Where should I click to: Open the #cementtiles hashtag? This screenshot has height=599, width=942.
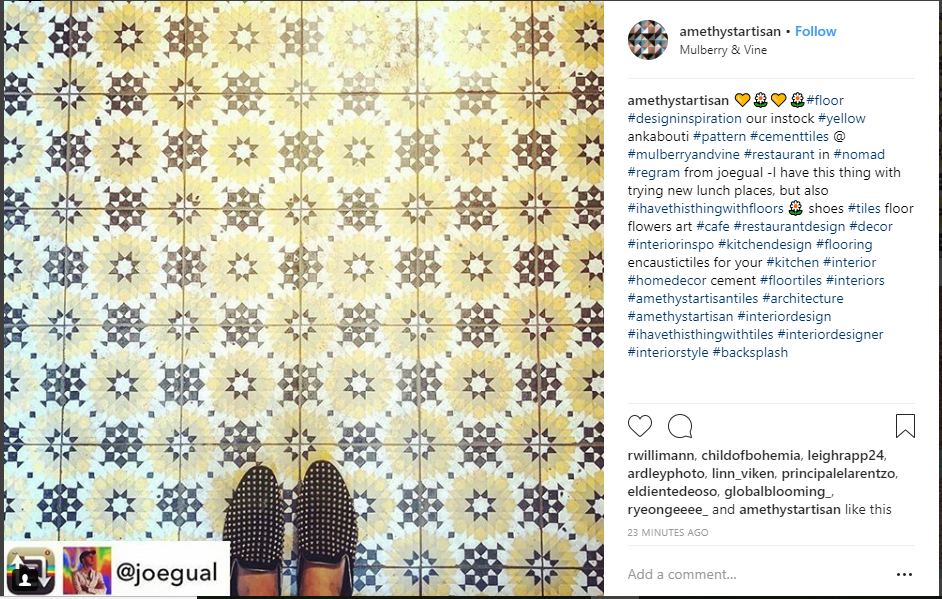point(789,136)
